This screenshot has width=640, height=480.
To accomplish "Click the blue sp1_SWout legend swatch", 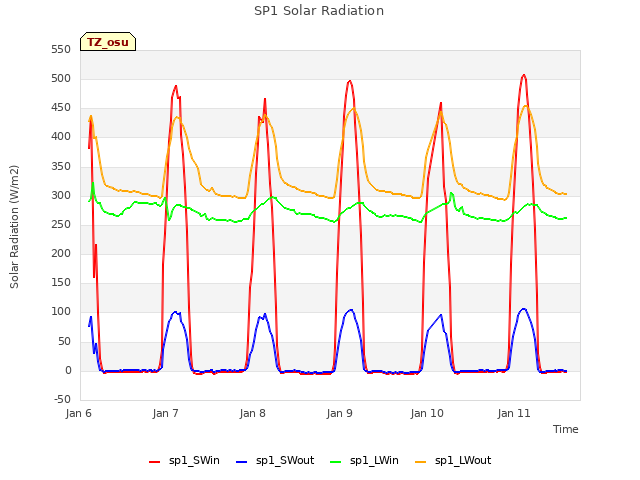I will [x=242, y=462].
